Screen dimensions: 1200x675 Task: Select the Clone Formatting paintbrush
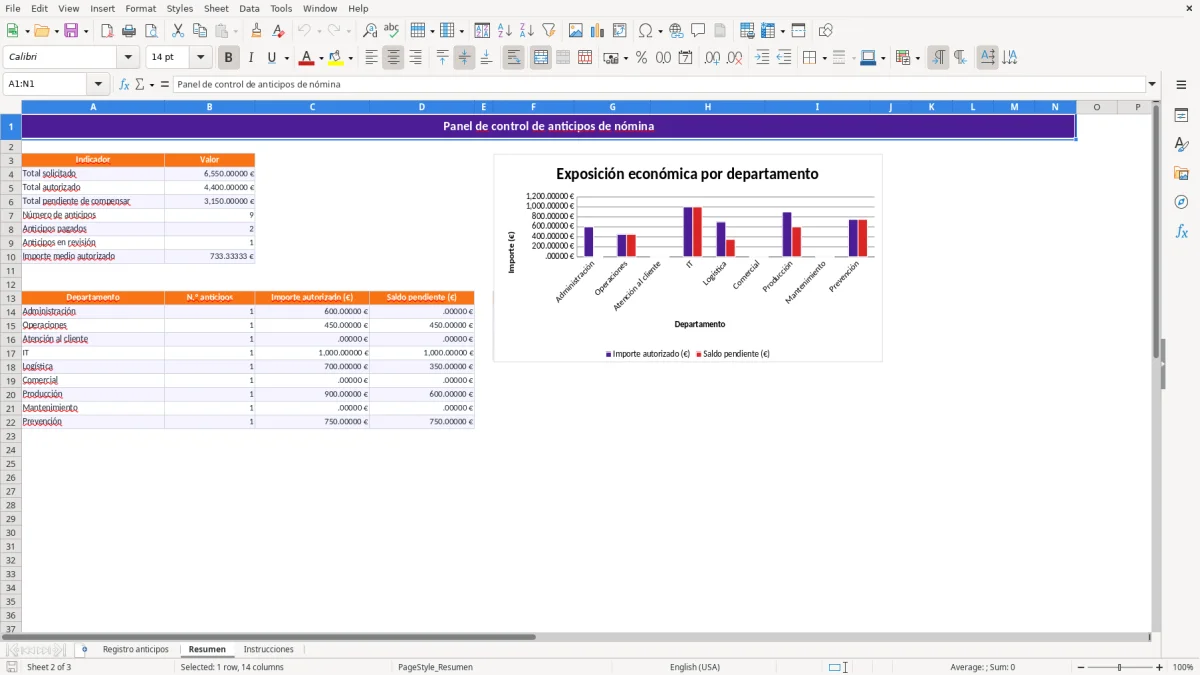tap(256, 31)
